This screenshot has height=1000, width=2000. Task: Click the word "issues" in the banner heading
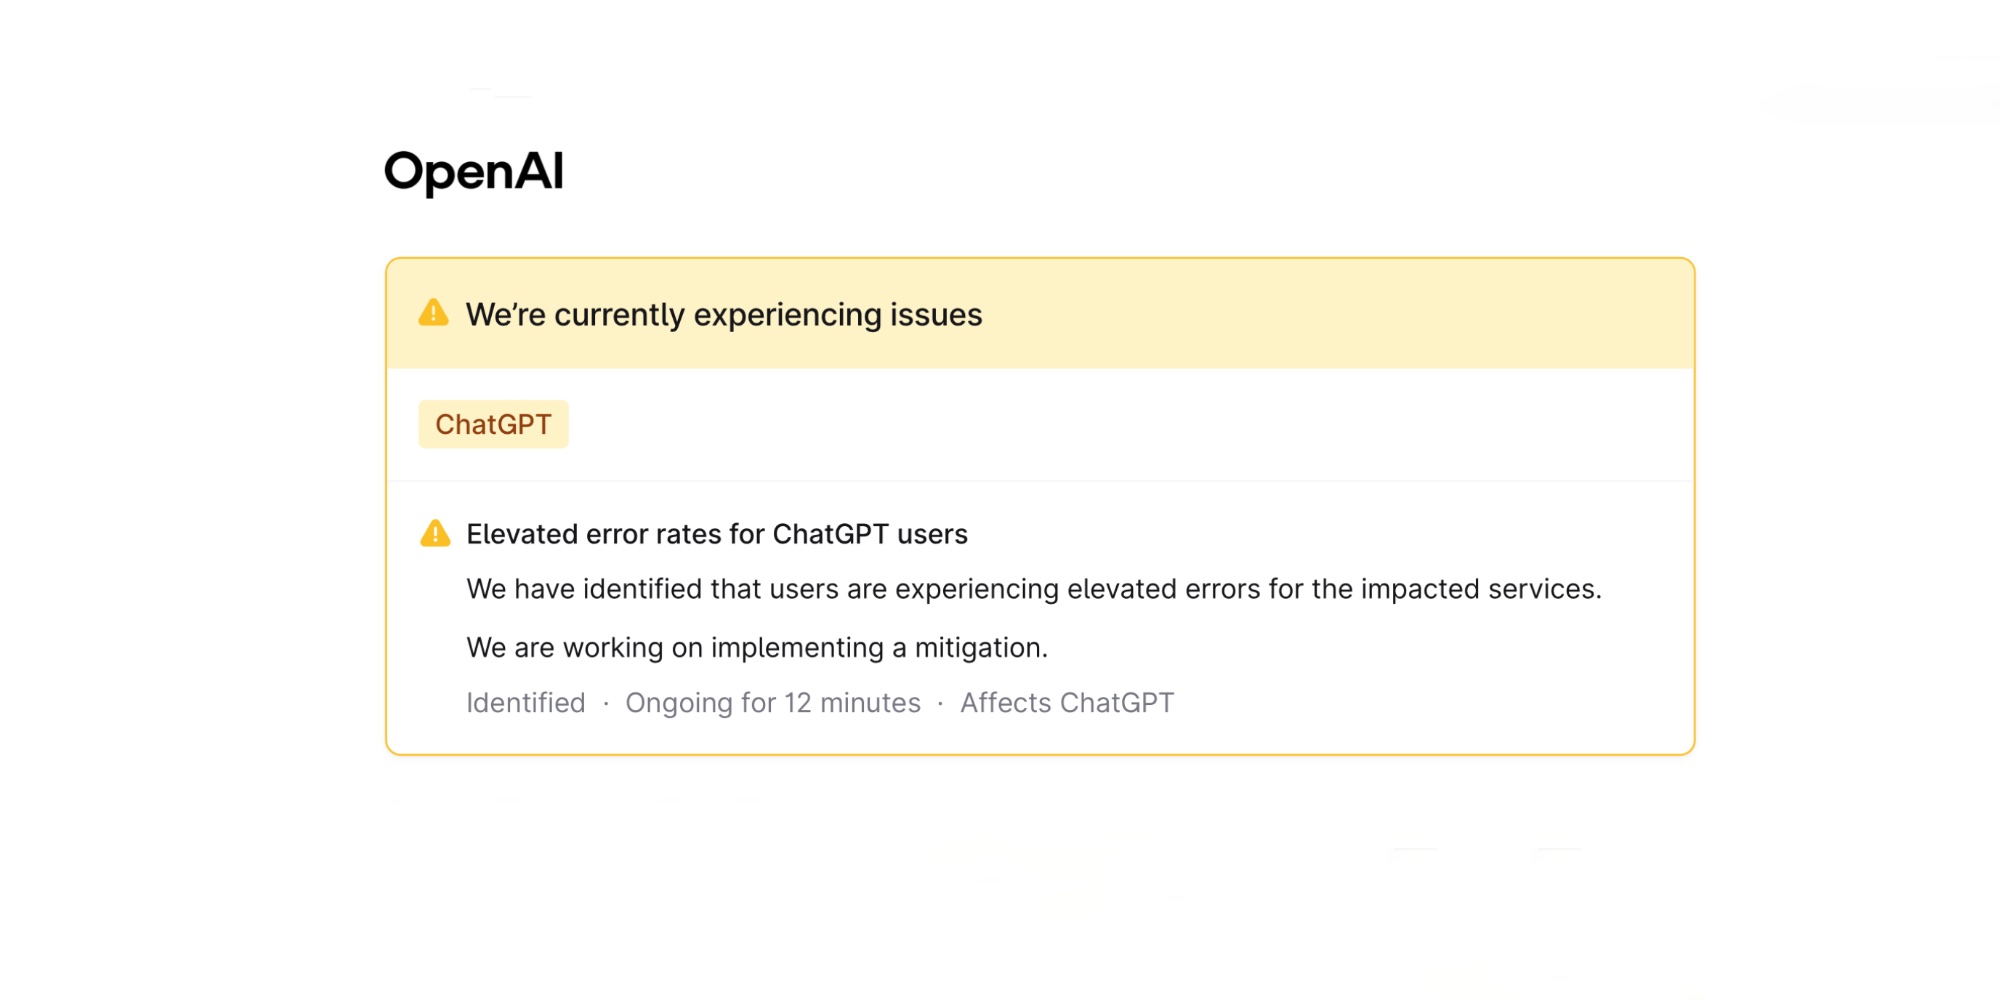936,315
